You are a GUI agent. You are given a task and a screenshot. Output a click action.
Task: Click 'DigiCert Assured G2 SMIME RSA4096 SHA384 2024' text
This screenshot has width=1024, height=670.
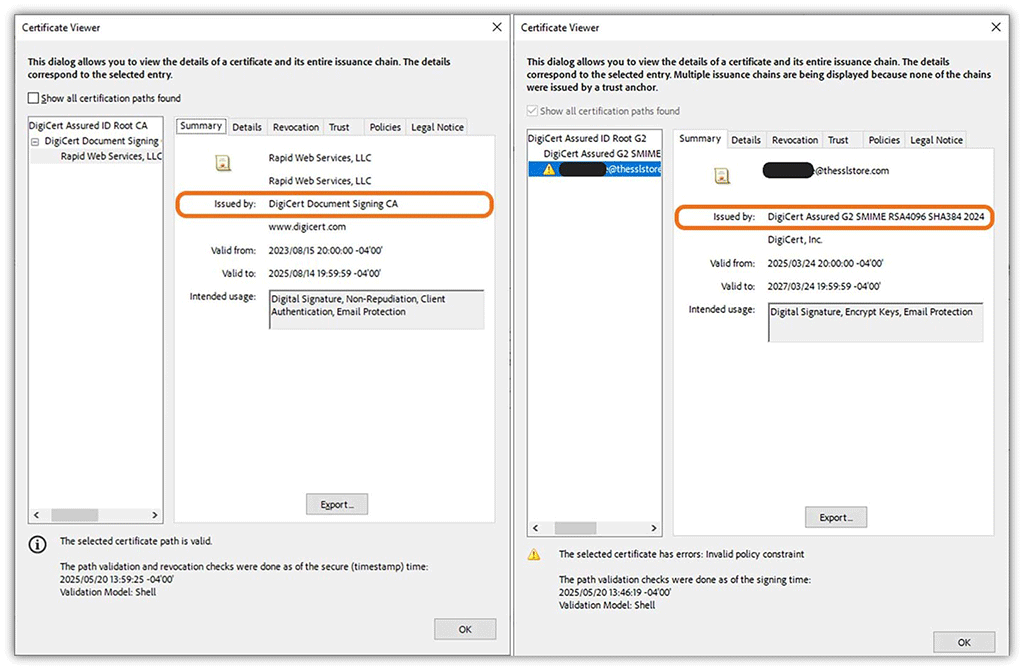tap(876, 217)
